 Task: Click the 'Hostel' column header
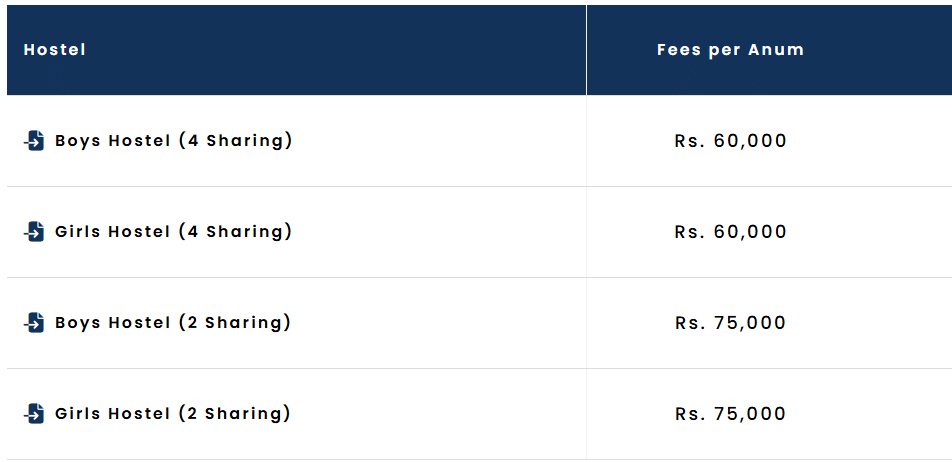click(x=55, y=50)
